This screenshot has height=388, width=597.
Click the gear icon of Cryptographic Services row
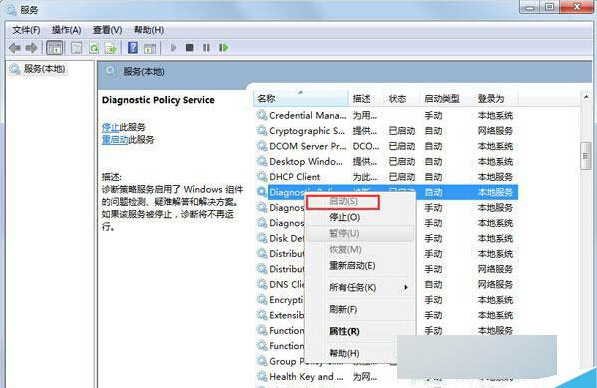pyautogui.click(x=262, y=131)
